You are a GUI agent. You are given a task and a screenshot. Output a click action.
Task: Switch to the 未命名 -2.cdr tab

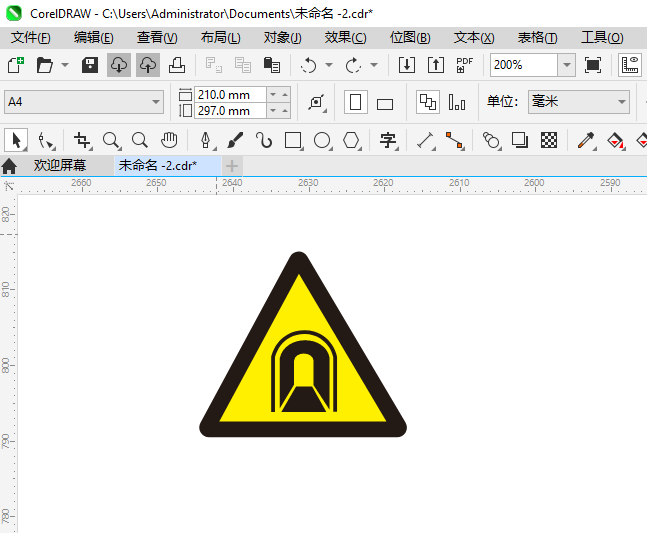tap(168, 165)
